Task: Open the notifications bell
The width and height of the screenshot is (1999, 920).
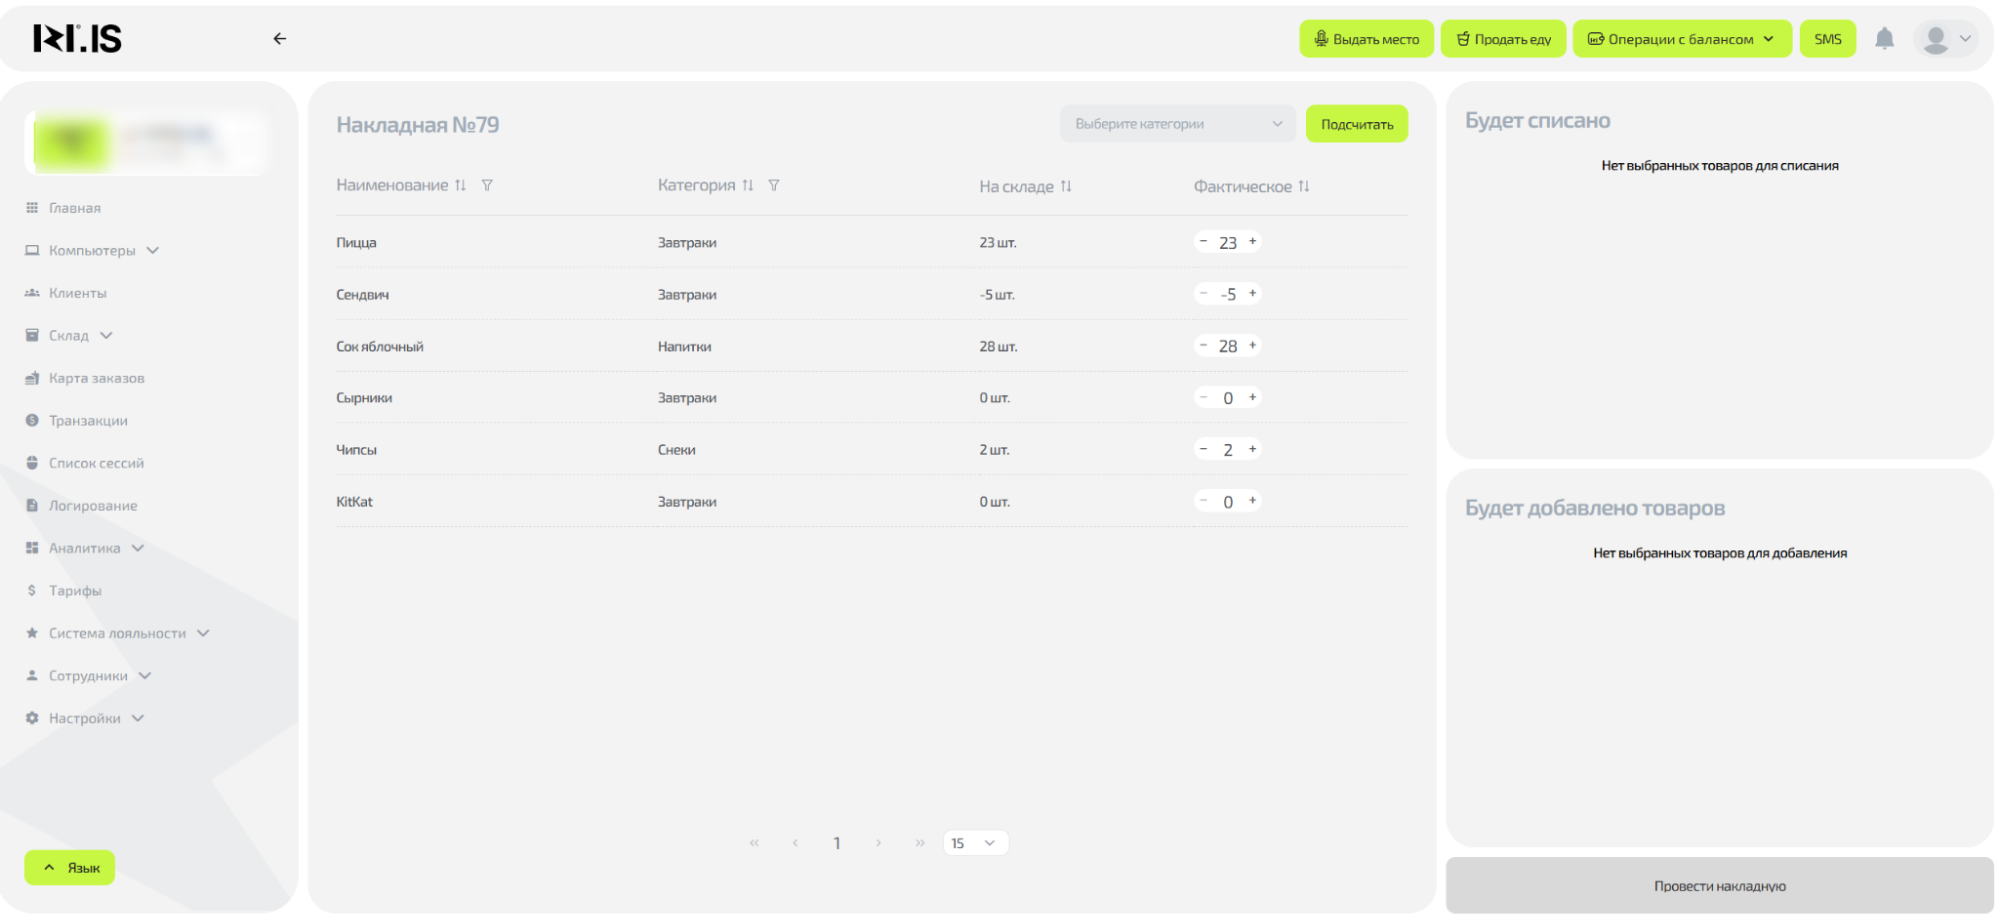Action: 1884,39
